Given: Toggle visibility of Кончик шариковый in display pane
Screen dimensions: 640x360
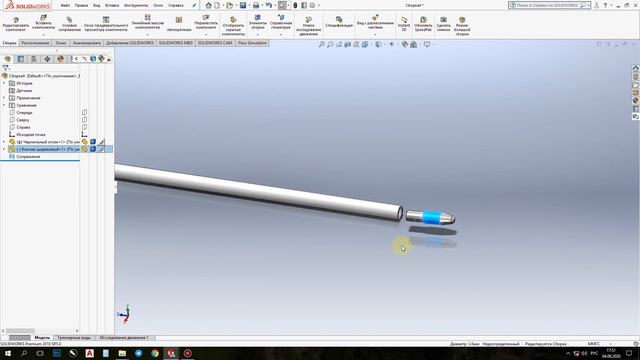Looking at the screenshot, I should point(84,149).
